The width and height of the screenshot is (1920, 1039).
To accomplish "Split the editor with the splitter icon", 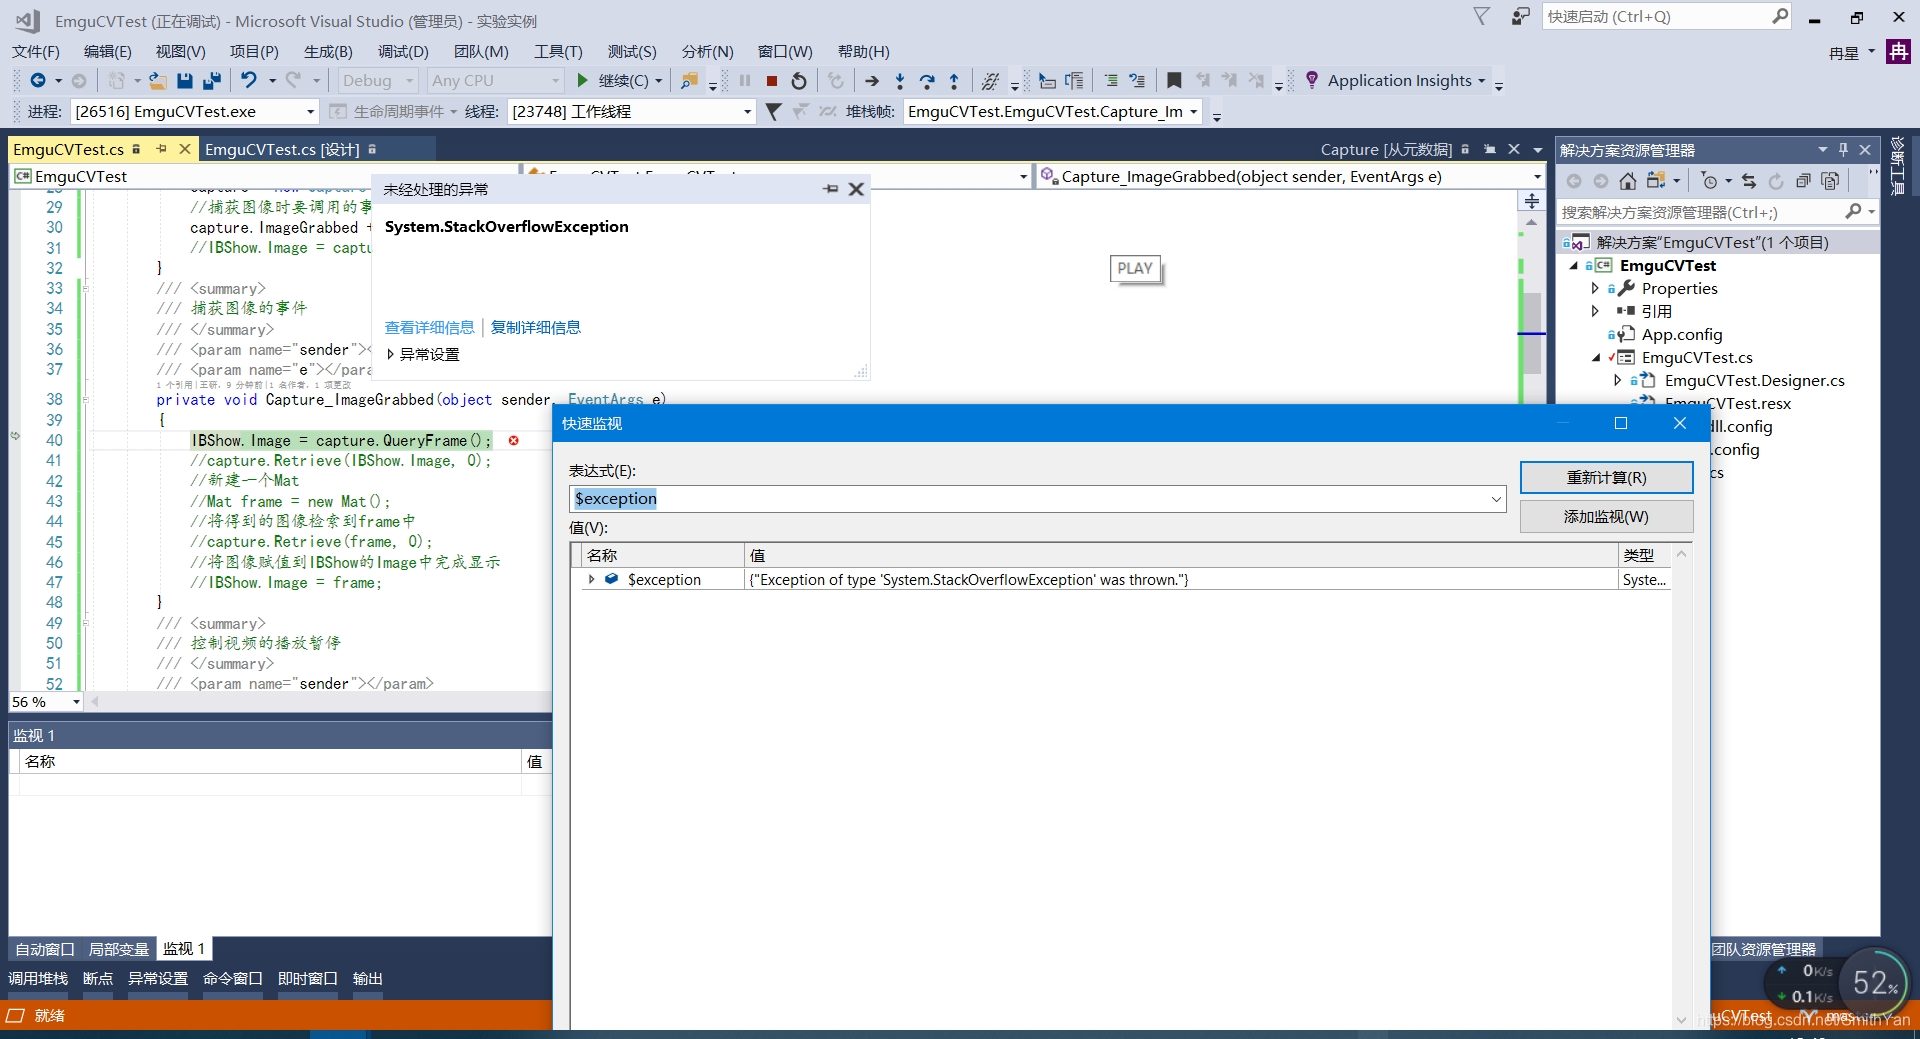I will 1531,202.
